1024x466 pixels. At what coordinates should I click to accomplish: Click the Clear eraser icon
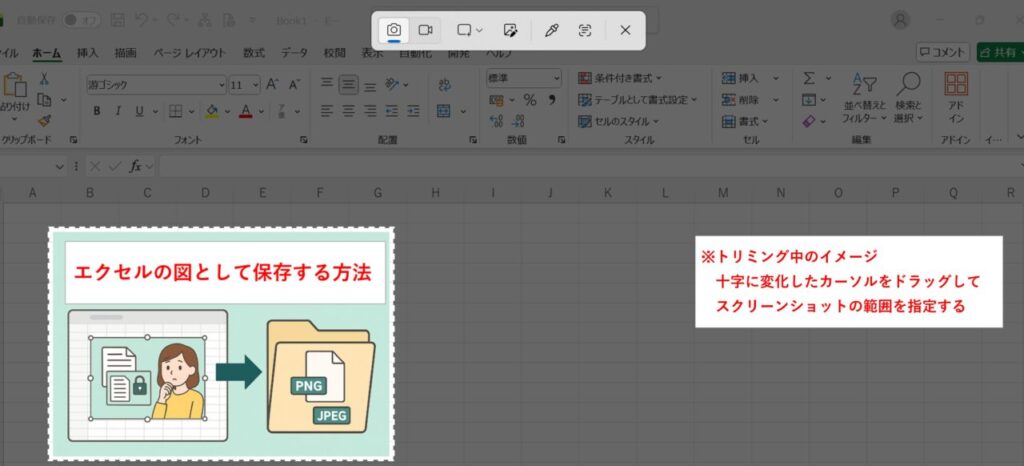pyautogui.click(x=809, y=121)
